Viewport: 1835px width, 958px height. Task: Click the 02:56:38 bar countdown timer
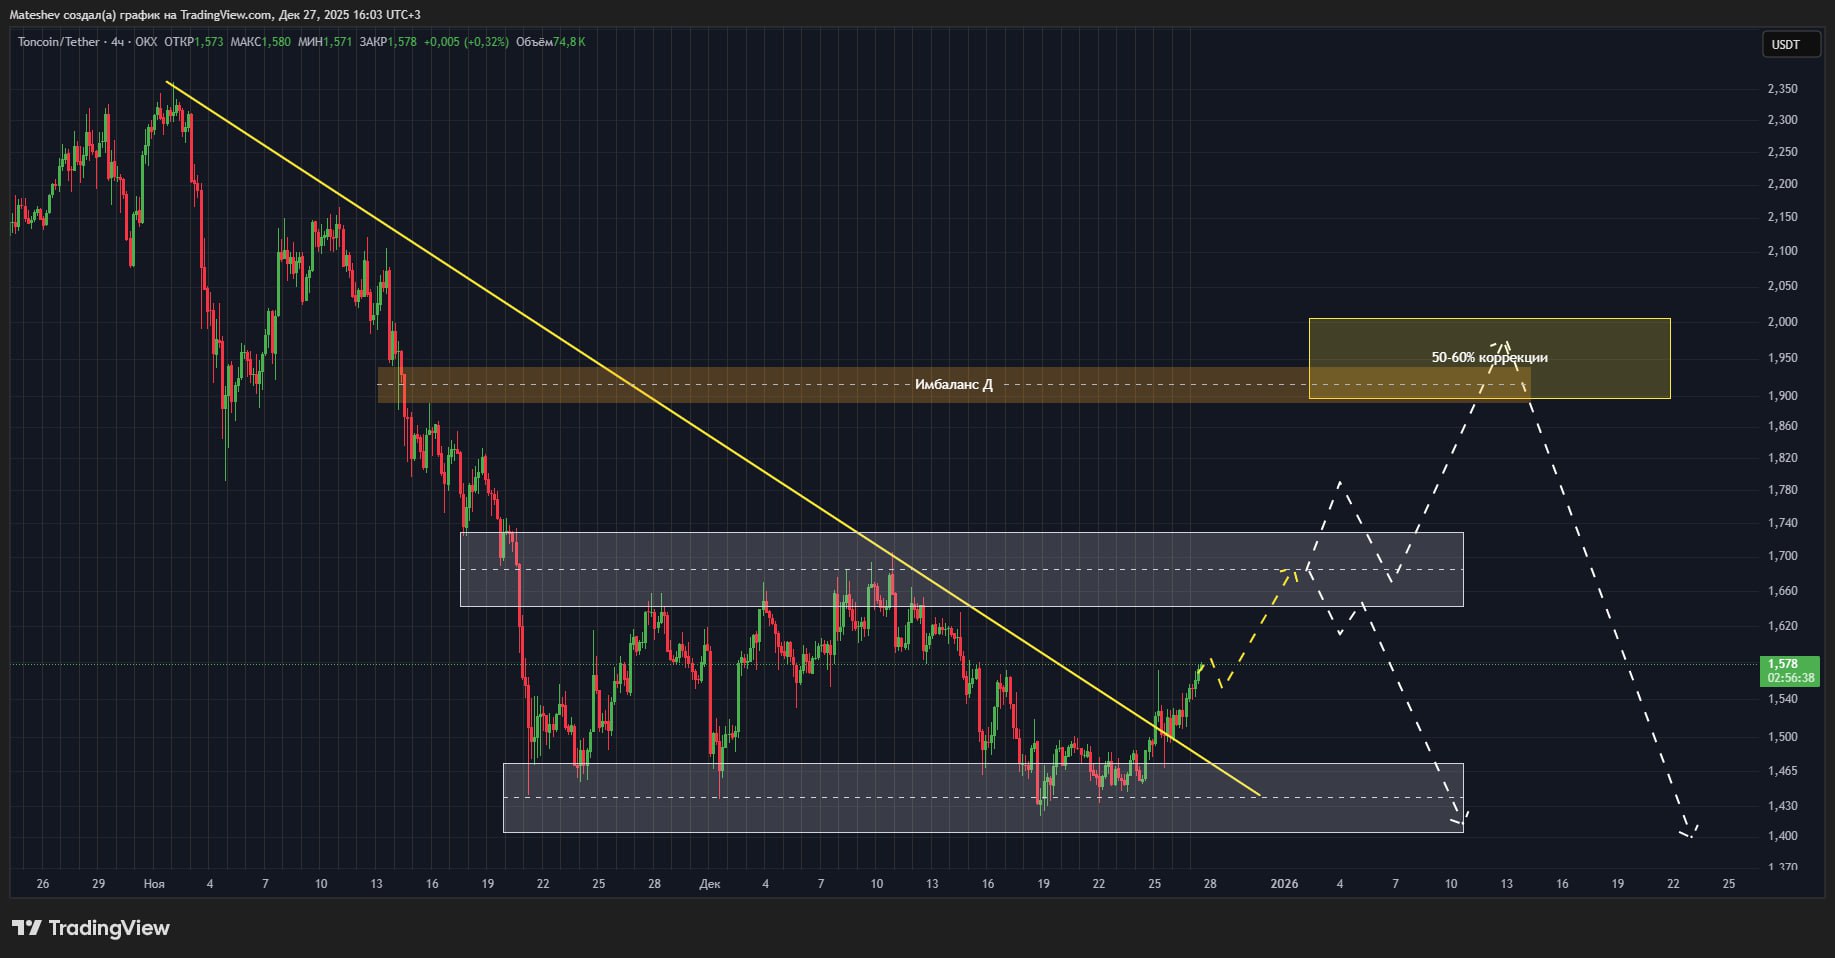click(x=1790, y=678)
